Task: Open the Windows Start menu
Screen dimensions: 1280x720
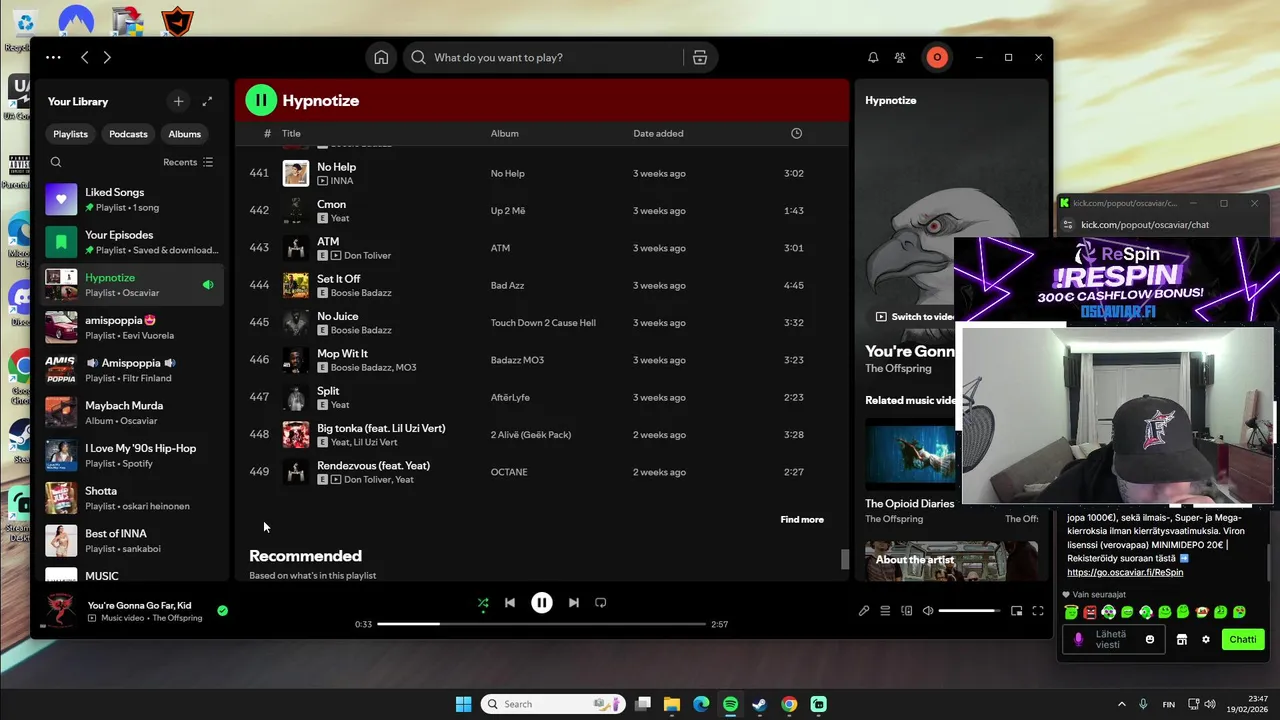Action: coord(464,704)
